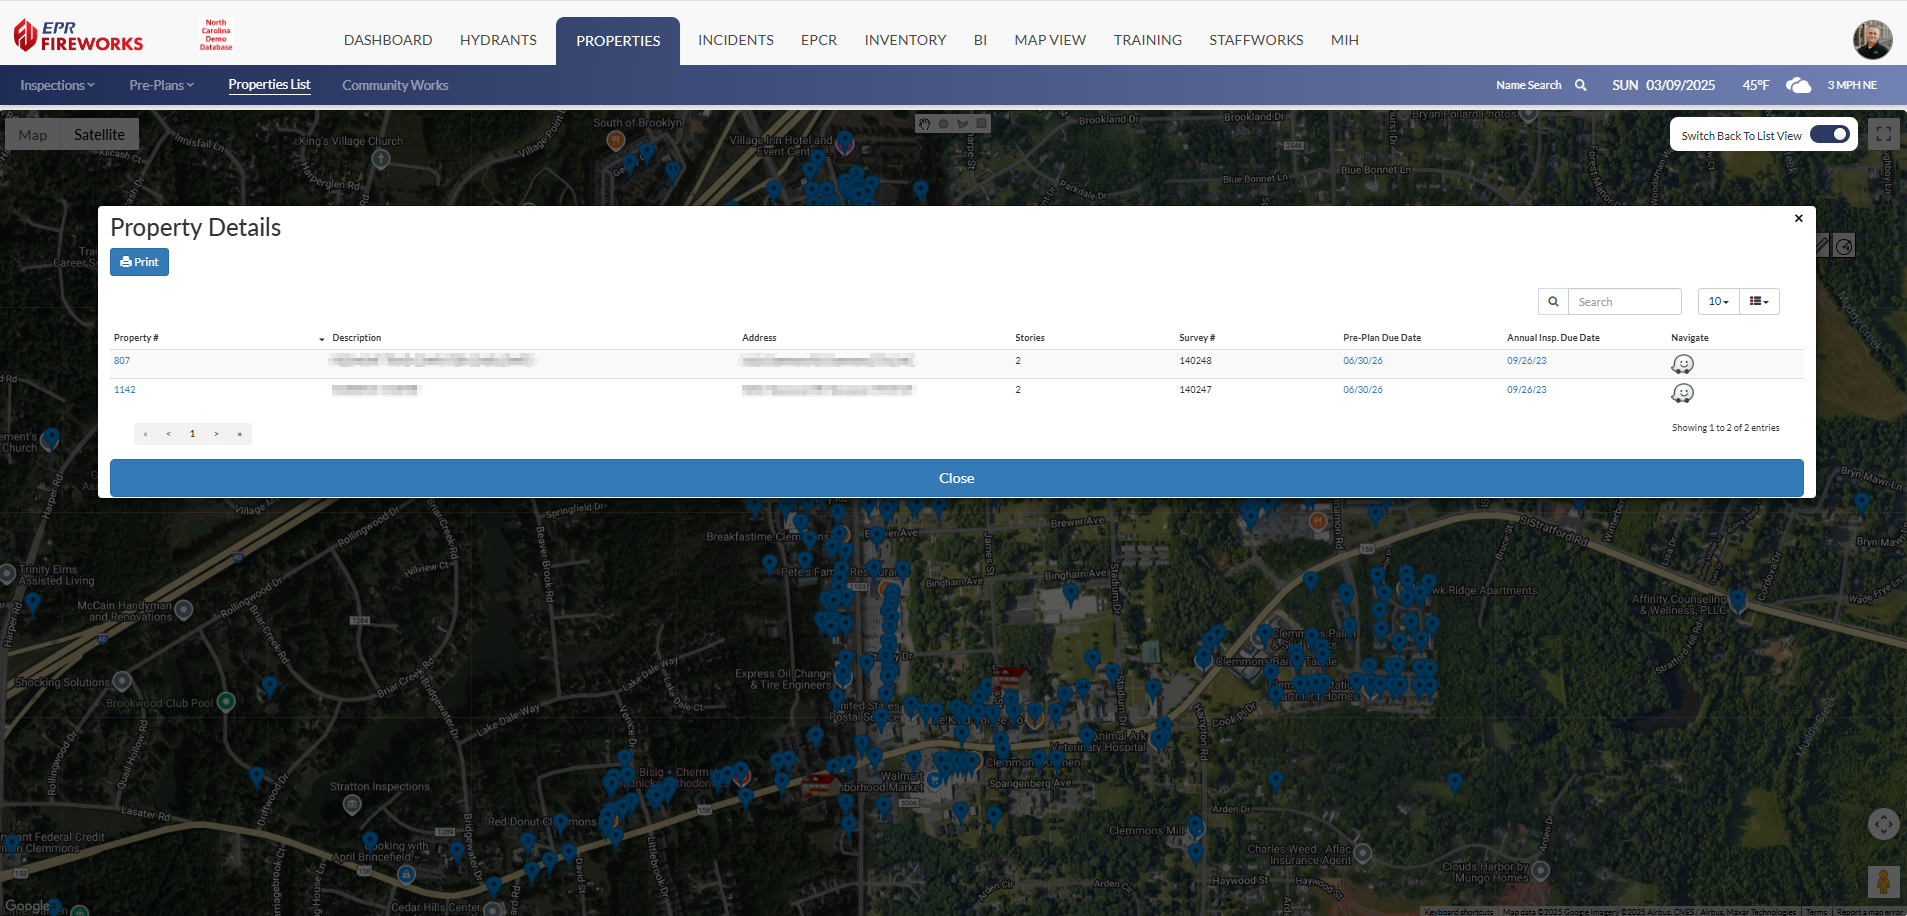This screenshot has width=1907, height=916.
Task: Open property number 1142 link
Action: [125, 390]
